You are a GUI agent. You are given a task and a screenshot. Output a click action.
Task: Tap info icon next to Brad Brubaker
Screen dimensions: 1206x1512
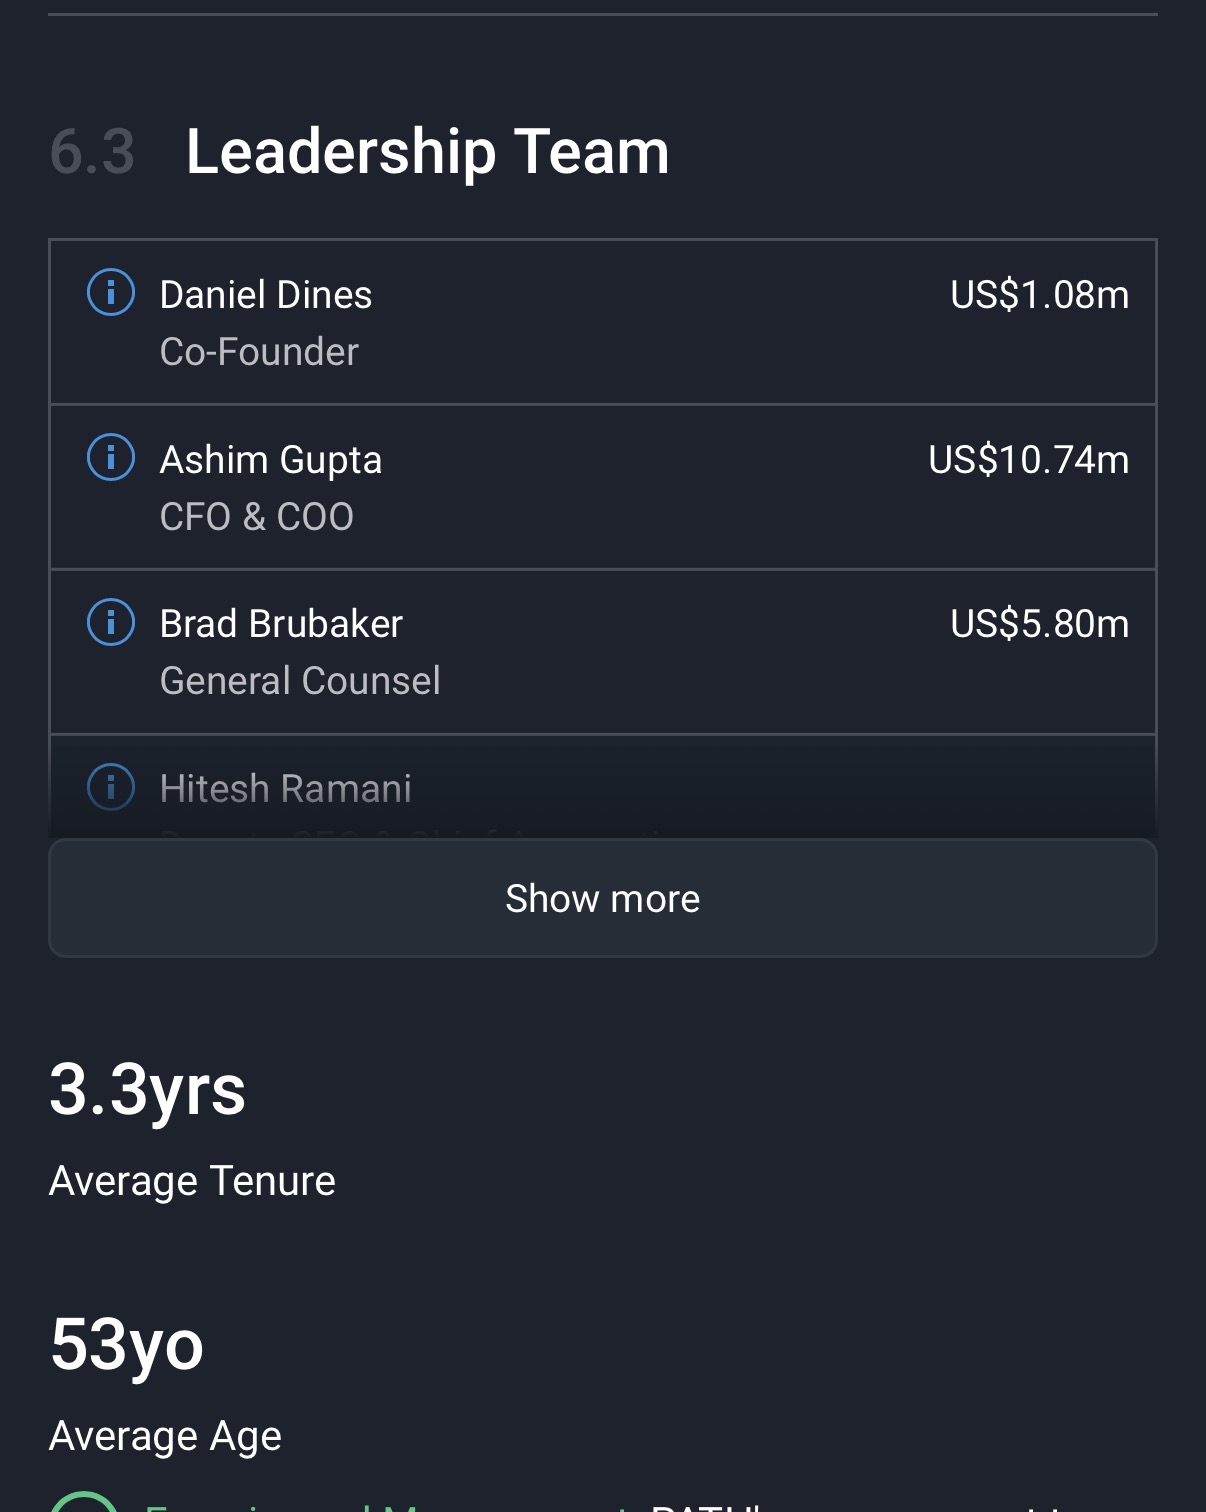111,623
